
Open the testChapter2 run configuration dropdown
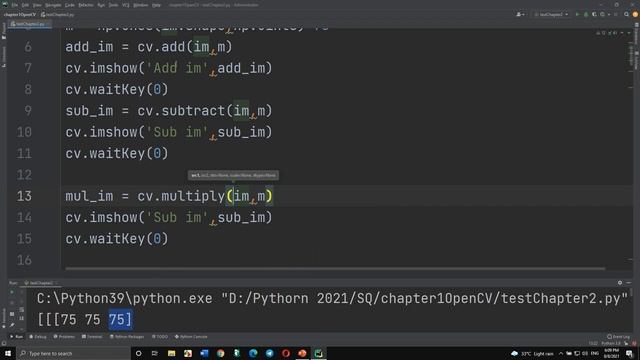(x=551, y=15)
